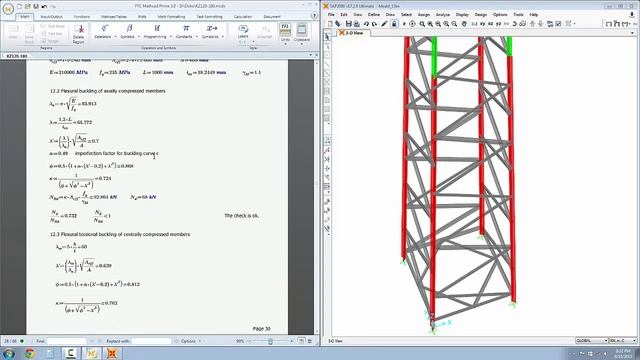Screen dimensions: 640x360
Task: Open Chrome from the taskbar
Action: tap(29, 353)
